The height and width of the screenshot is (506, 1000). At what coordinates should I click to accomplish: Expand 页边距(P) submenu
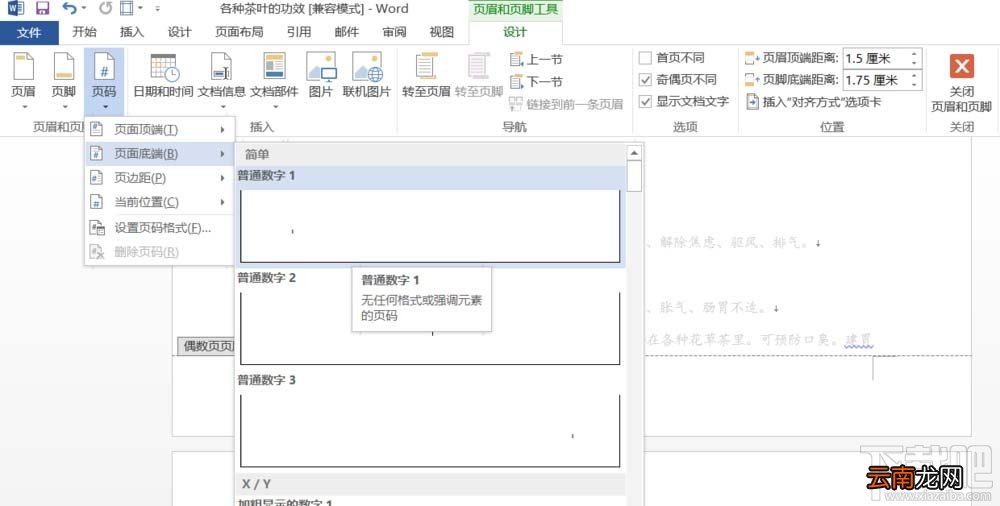159,178
